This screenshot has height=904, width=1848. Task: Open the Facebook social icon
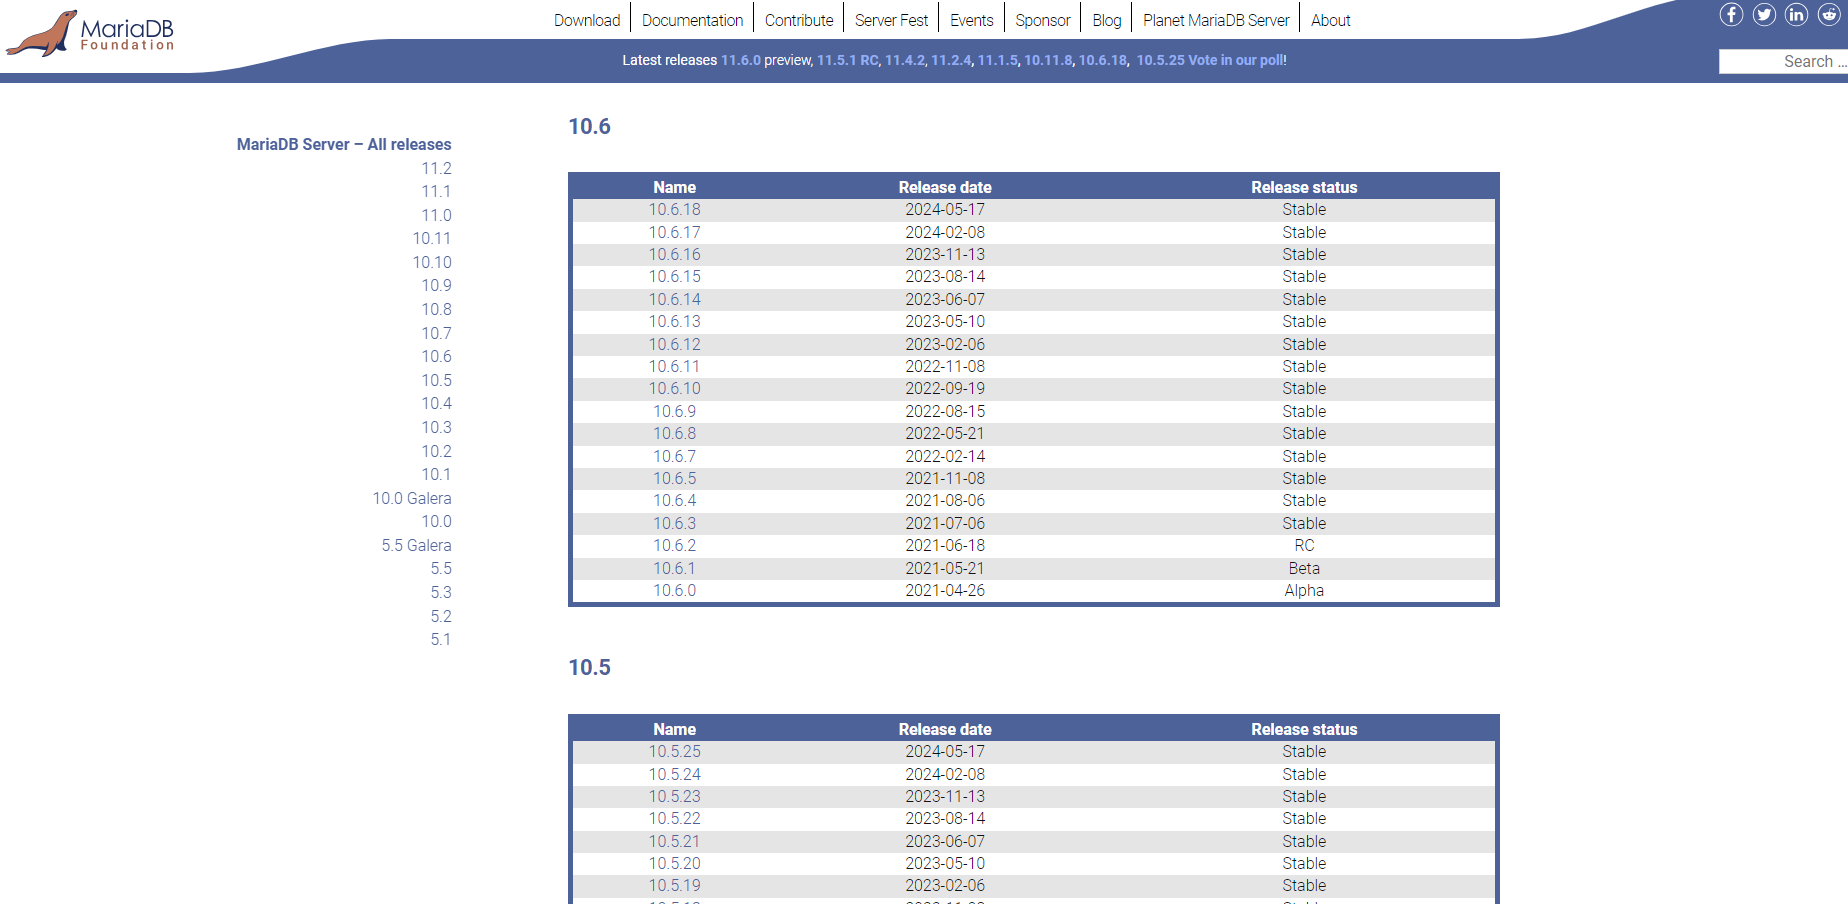click(1731, 14)
